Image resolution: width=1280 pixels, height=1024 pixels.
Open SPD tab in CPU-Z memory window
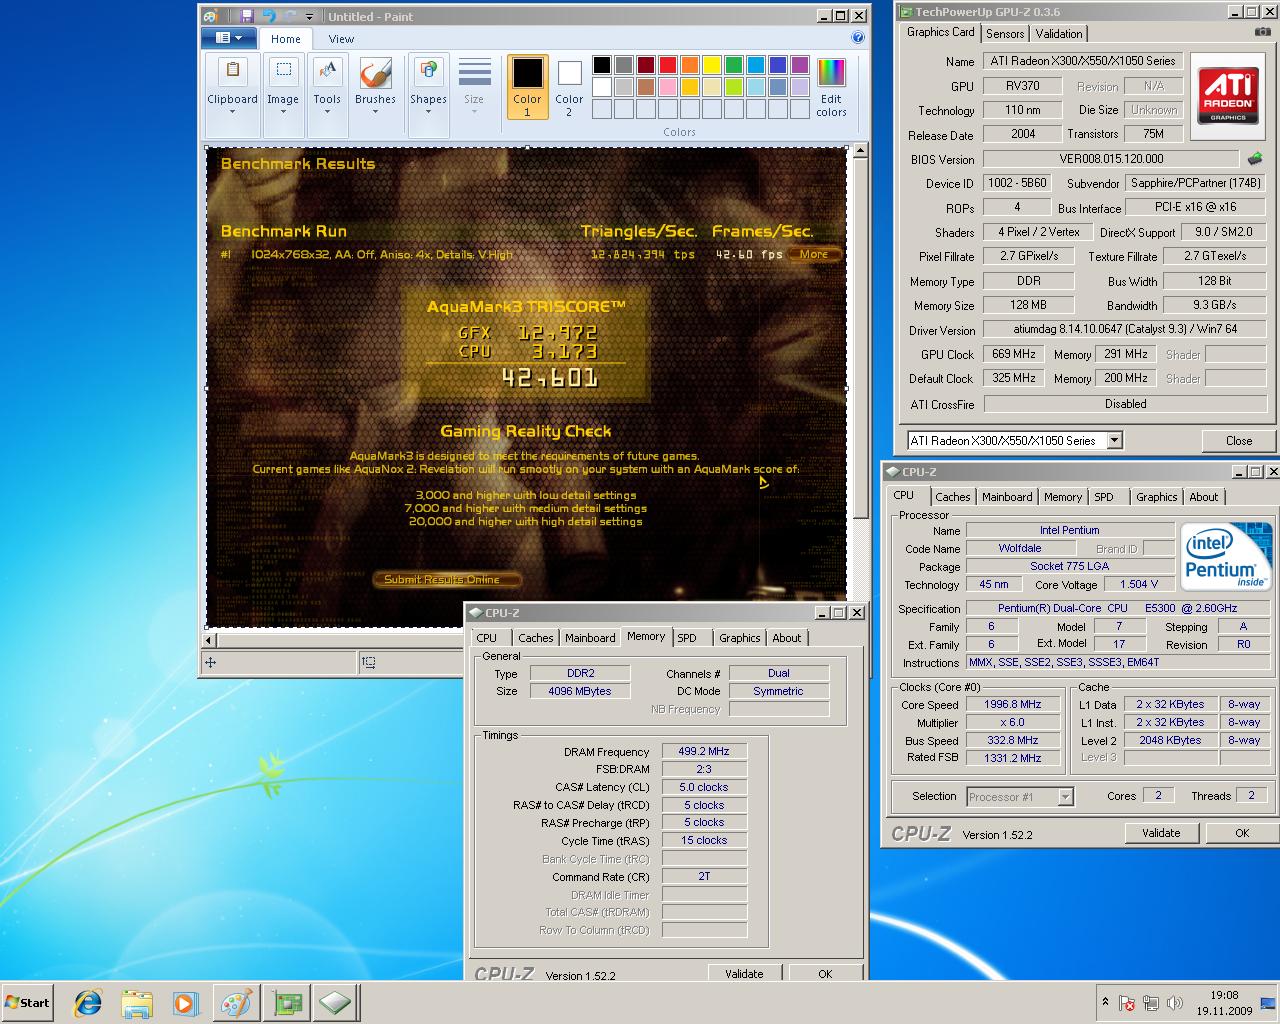687,638
